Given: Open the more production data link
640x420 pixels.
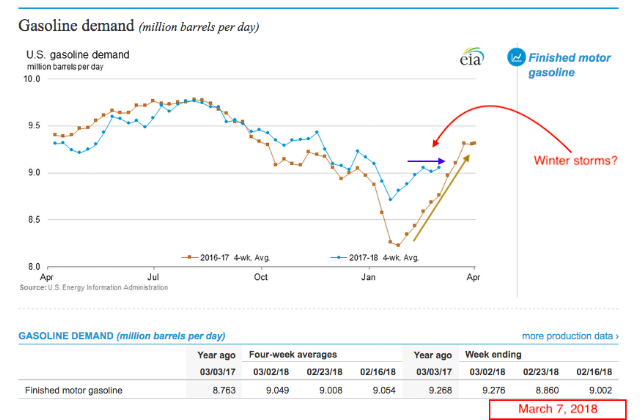Looking at the screenshot, I should pos(570,336).
